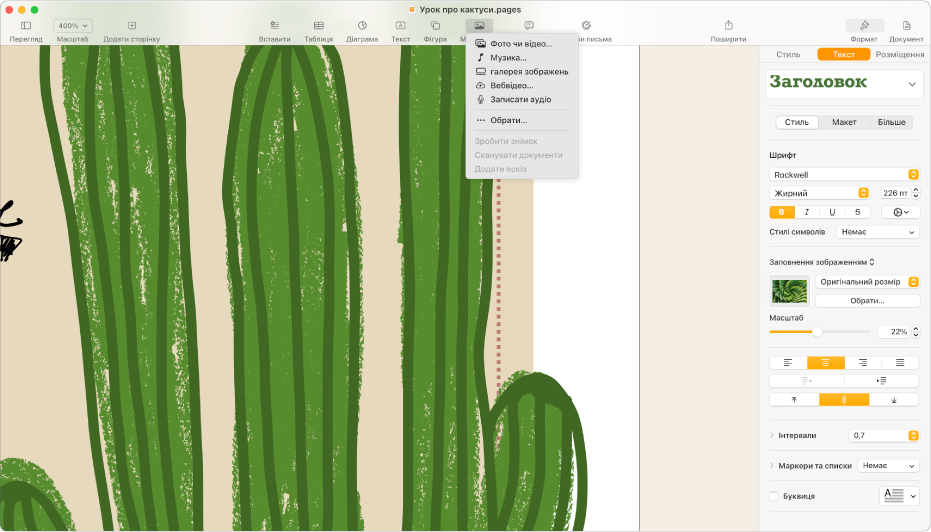This screenshot has width=931, height=532.
Task: Open the Заповнення зображенням fill type popup
Action: pos(822,262)
